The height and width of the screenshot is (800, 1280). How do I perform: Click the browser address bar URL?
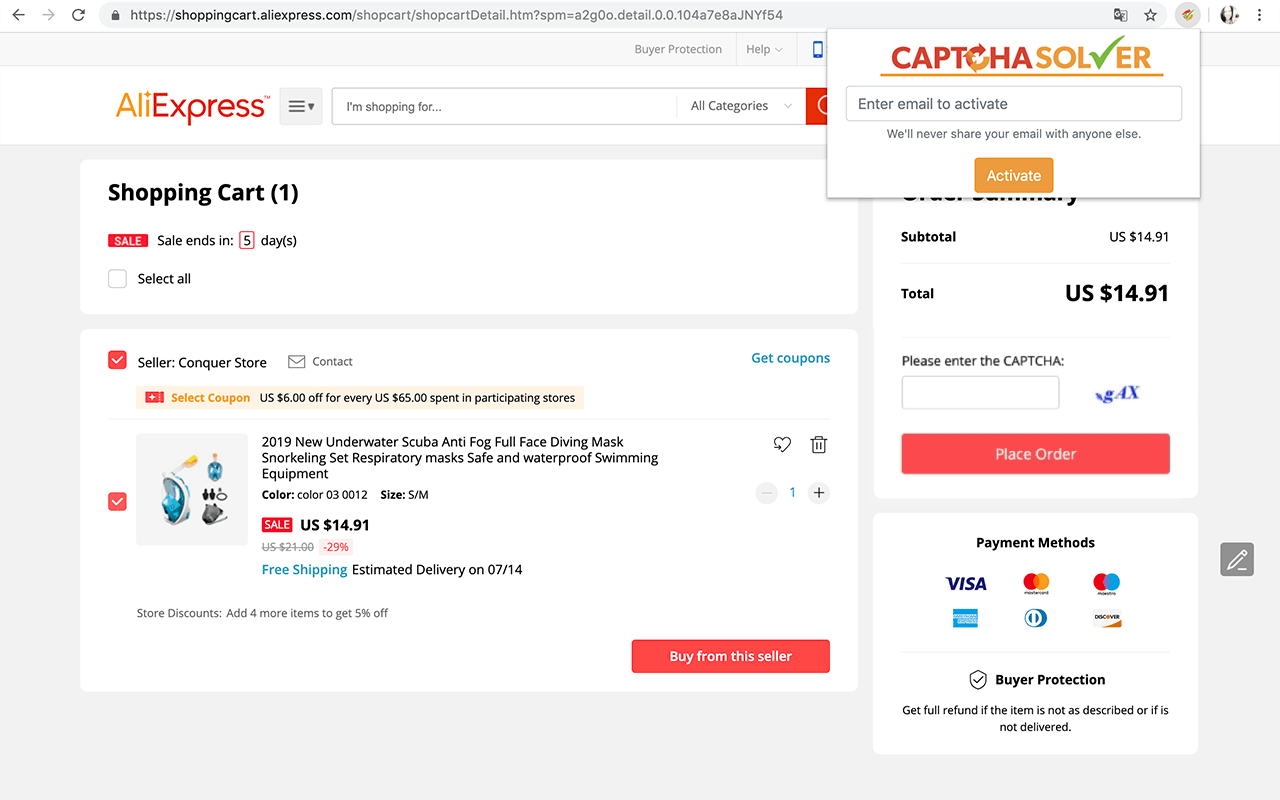456,15
